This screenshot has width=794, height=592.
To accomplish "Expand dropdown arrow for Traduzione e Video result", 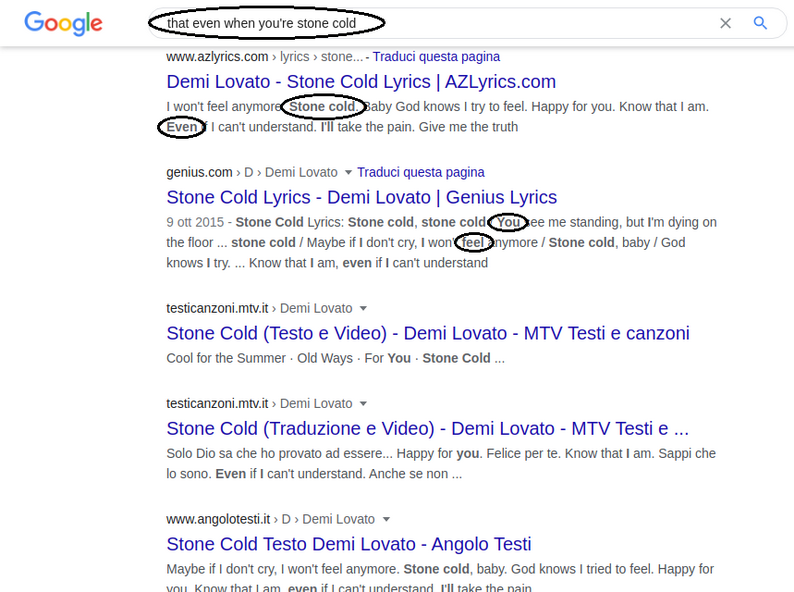I will point(363,404).
